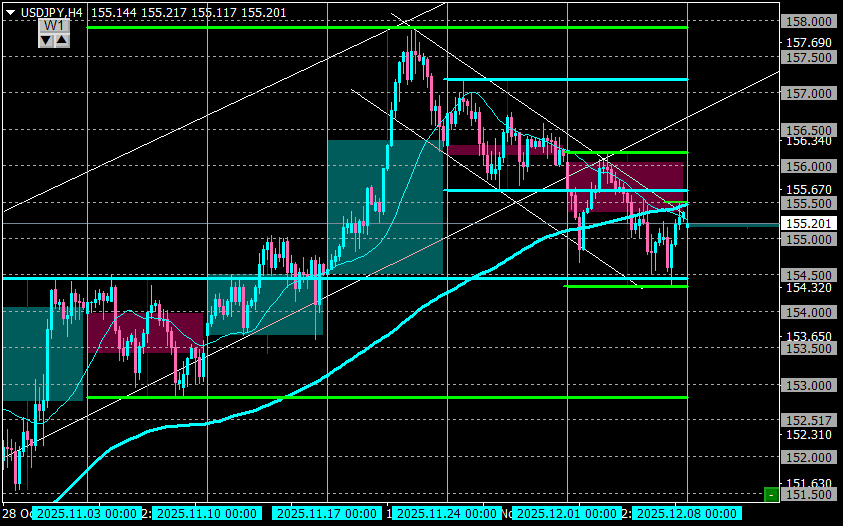843x526 pixels.
Task: Click the 2025.11.17 00:00 date marker
Action: pos(327,514)
